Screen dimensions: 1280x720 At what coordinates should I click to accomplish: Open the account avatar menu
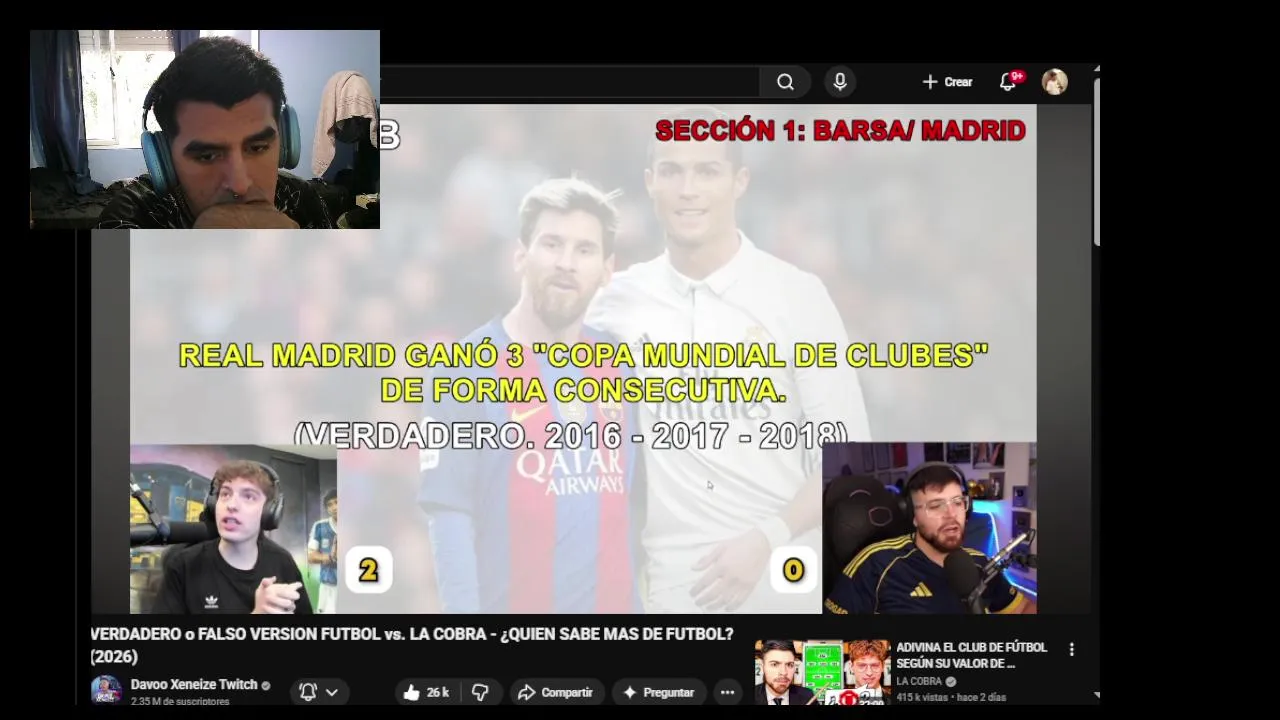point(1055,82)
